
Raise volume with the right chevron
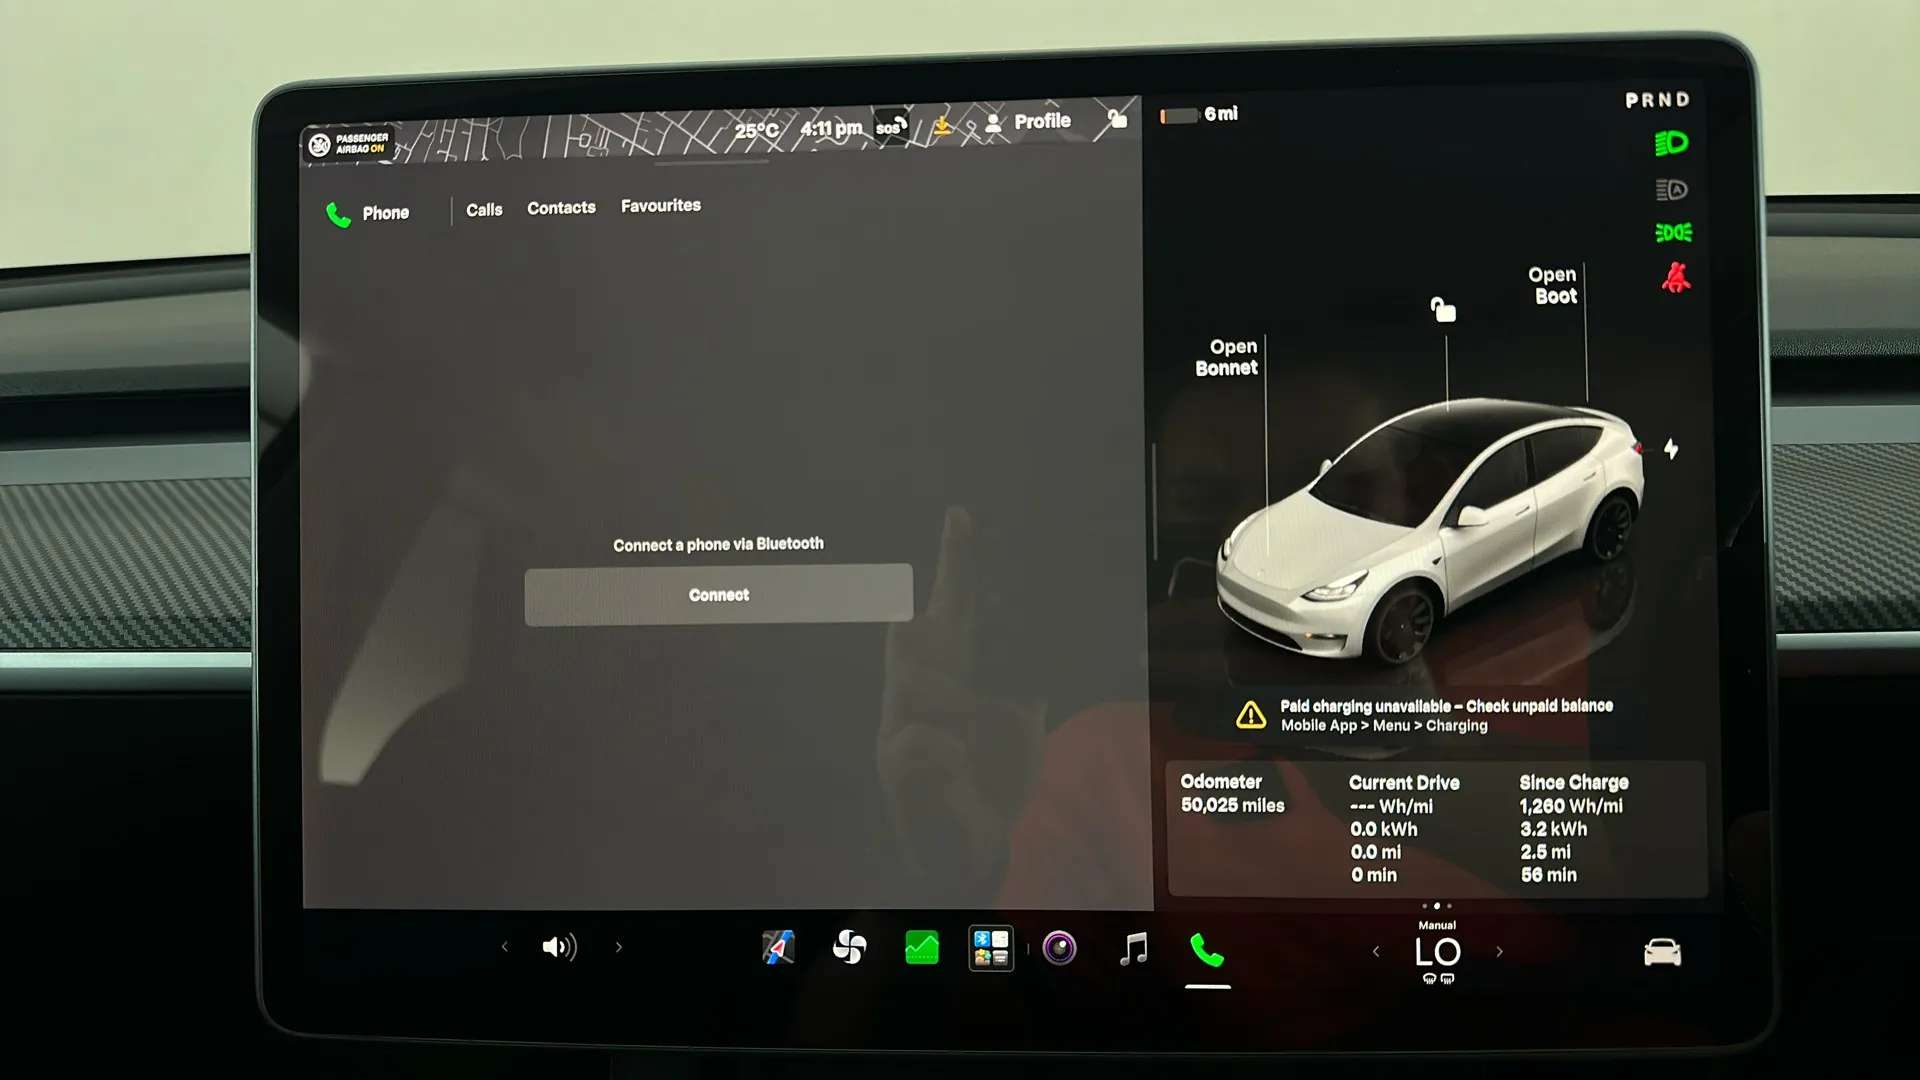619,947
